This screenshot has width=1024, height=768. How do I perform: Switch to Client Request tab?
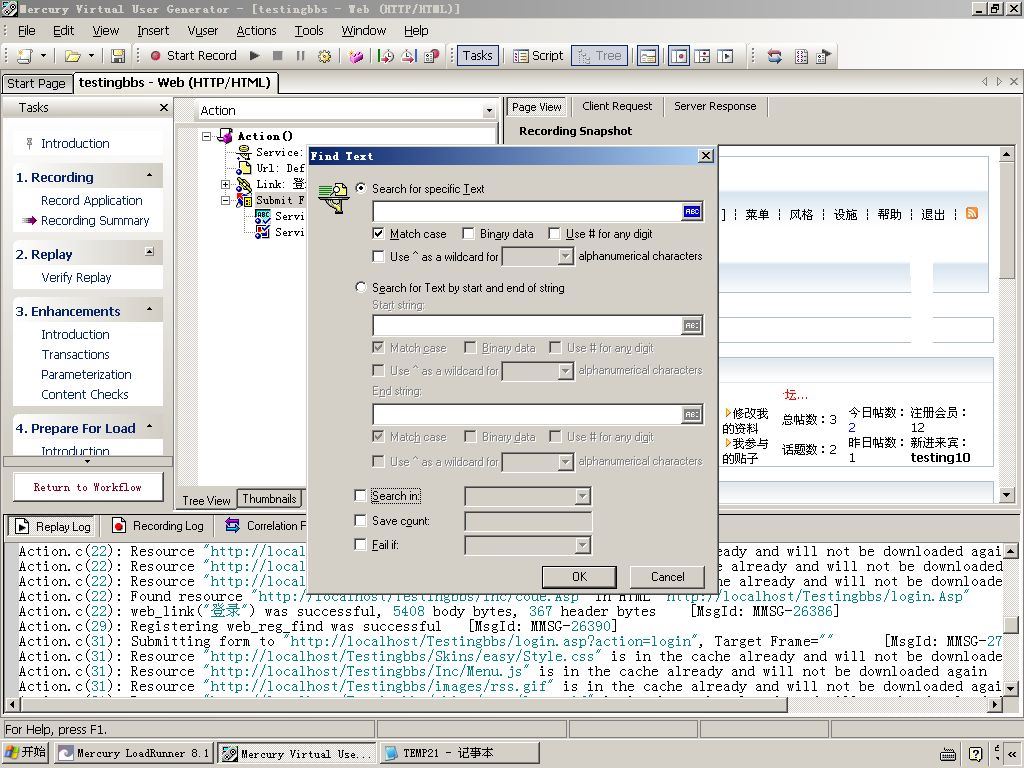tap(617, 106)
